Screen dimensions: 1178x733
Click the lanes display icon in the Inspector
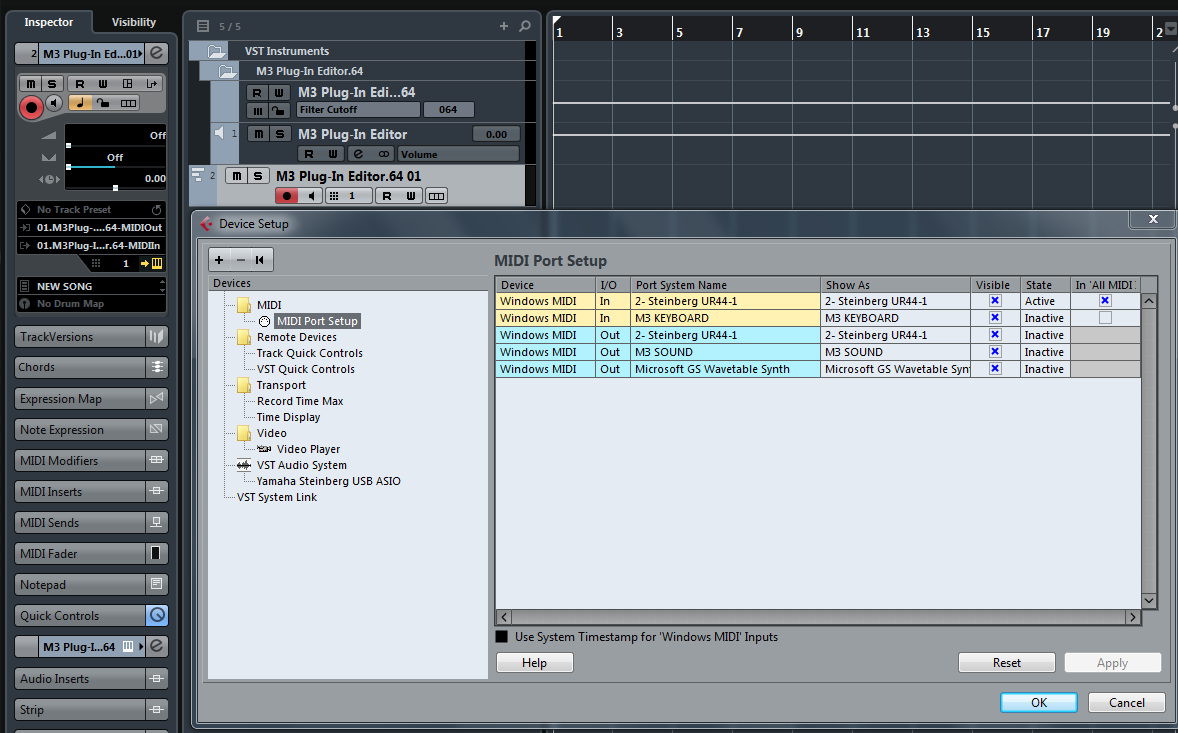coord(128,103)
